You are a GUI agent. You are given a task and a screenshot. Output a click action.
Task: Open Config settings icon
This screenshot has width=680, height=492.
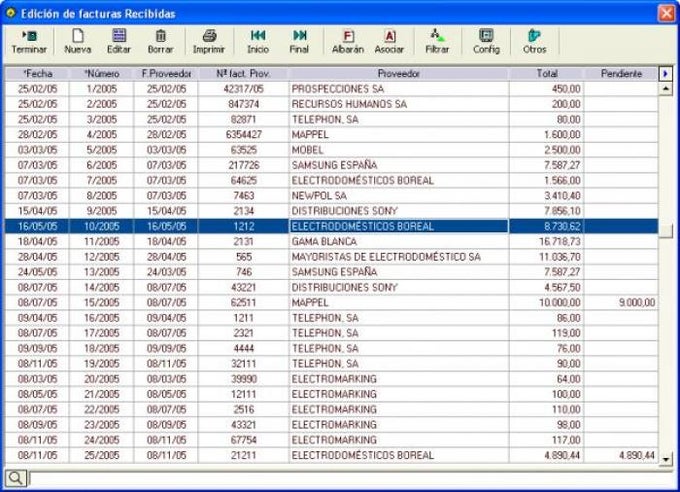487,42
